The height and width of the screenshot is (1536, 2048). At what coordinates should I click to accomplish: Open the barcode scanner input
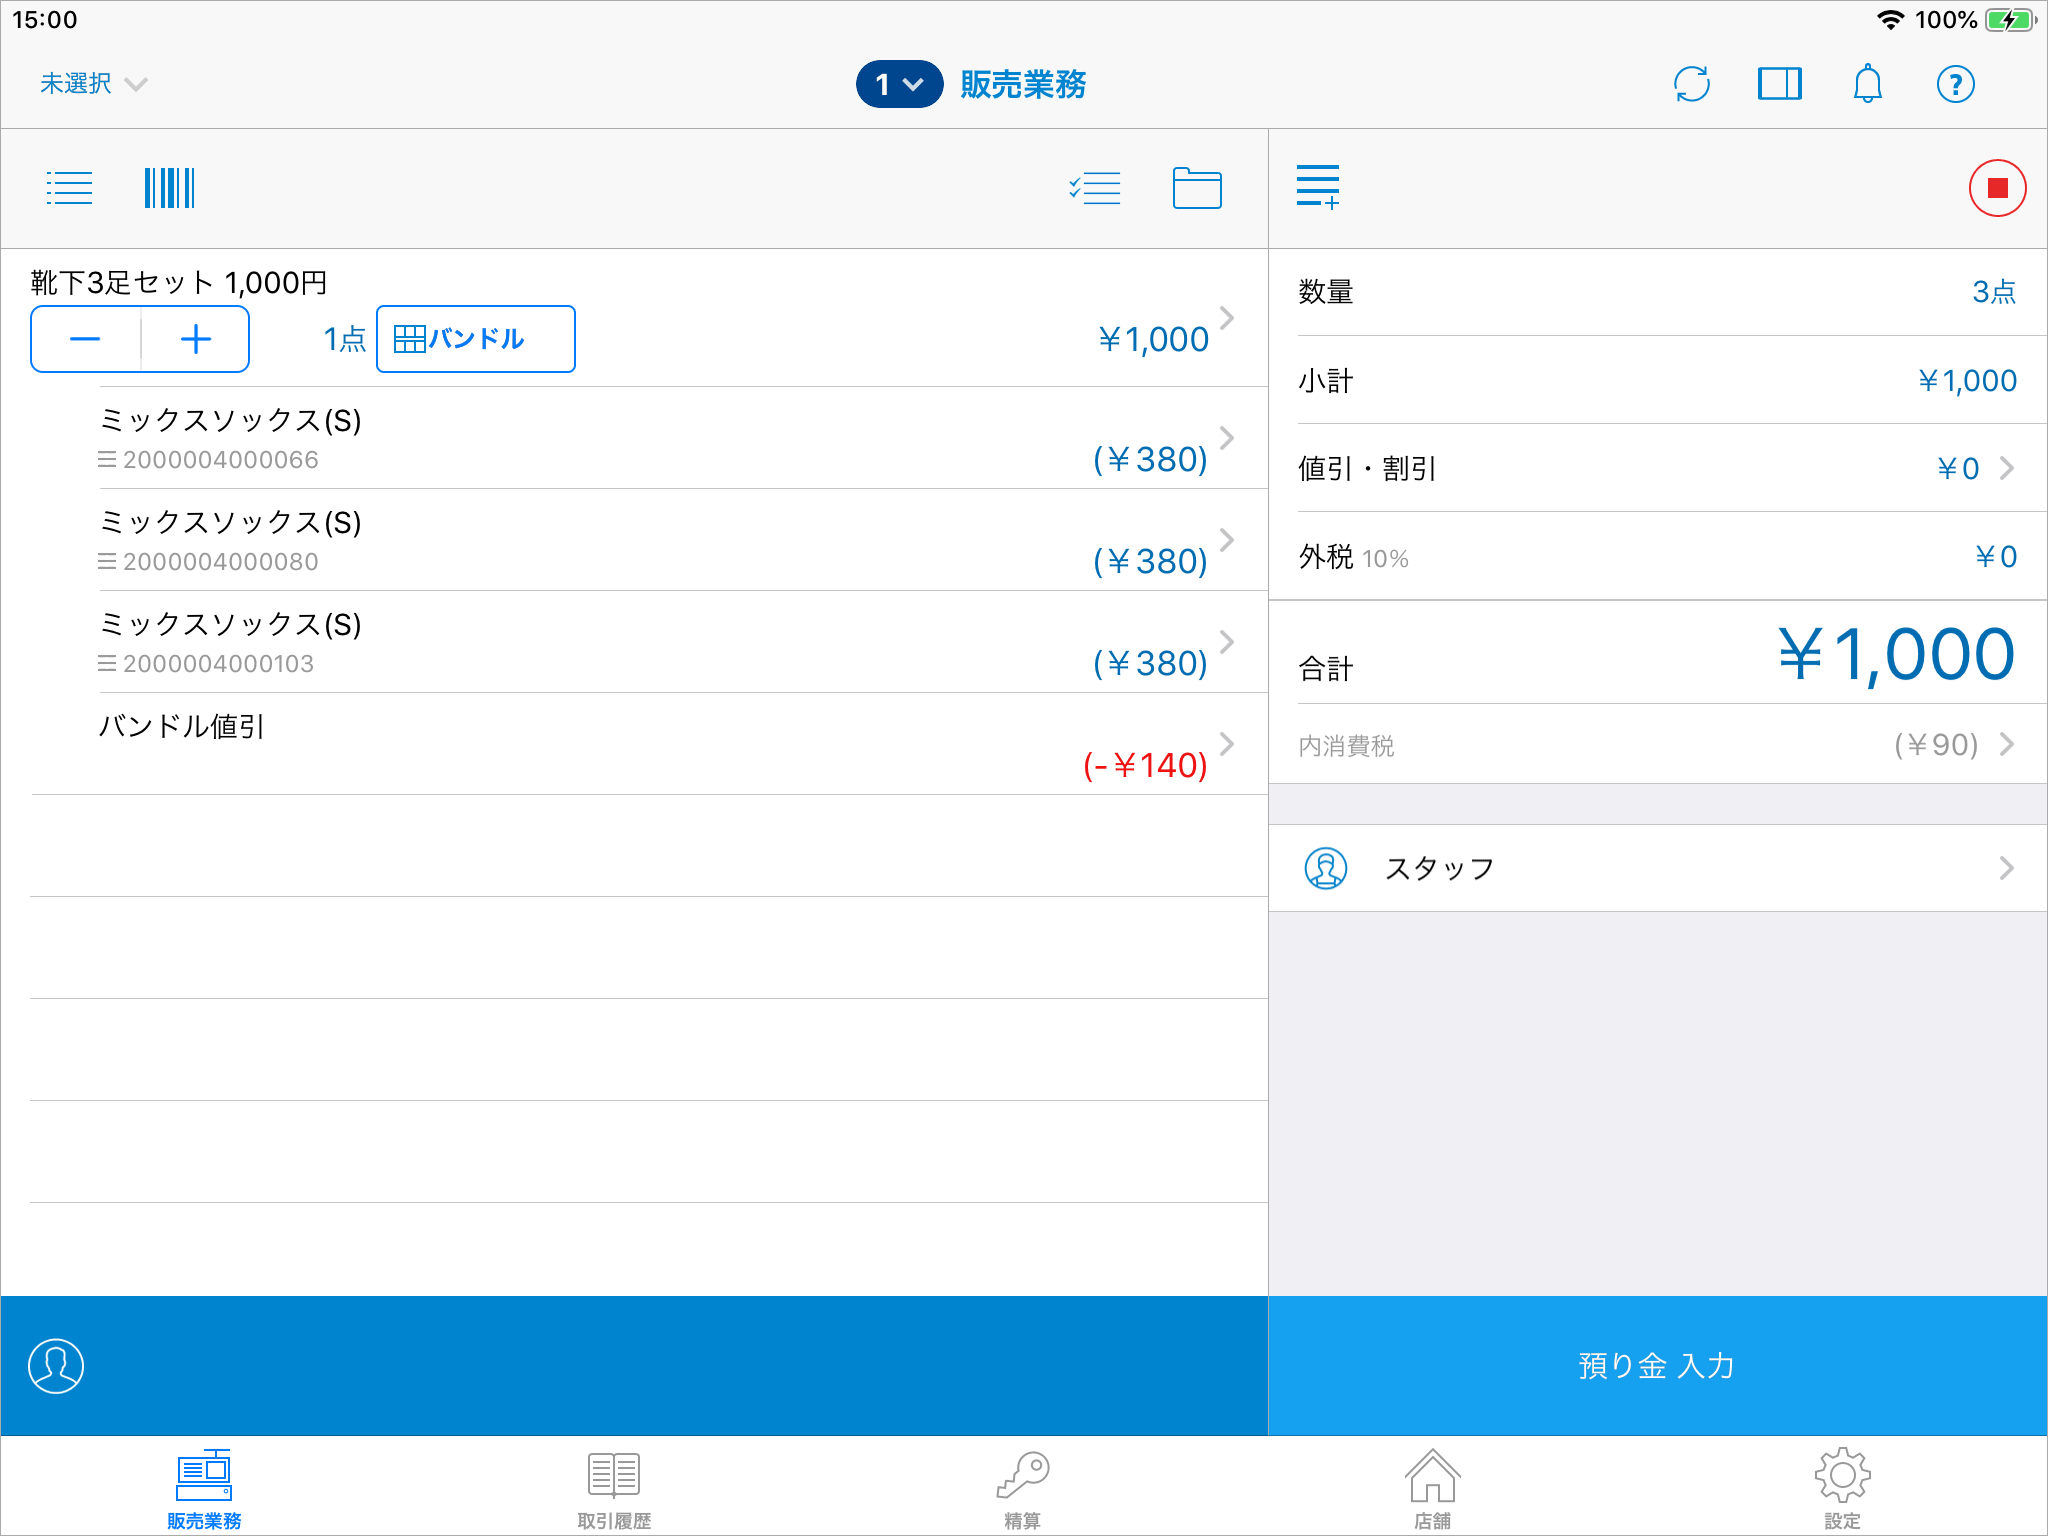point(169,188)
